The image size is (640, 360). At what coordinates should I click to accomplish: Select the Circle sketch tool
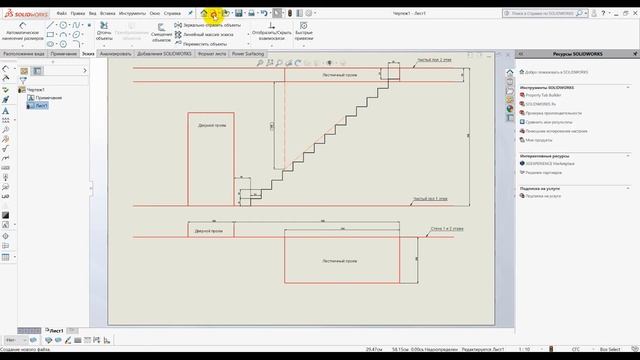(63, 25)
